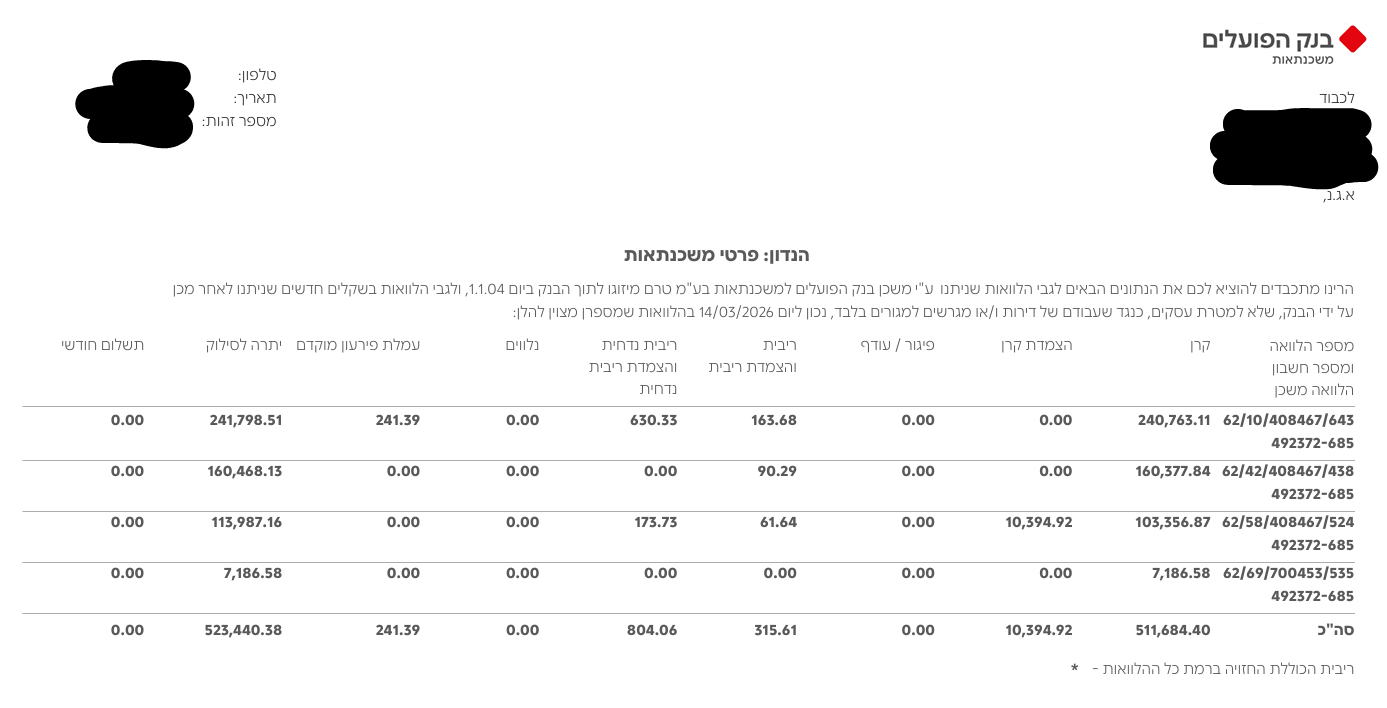Image resolution: width=1387 pixels, height=708 pixels.
Task: Select loan number 62/10/408467/643
Action: click(1288, 420)
